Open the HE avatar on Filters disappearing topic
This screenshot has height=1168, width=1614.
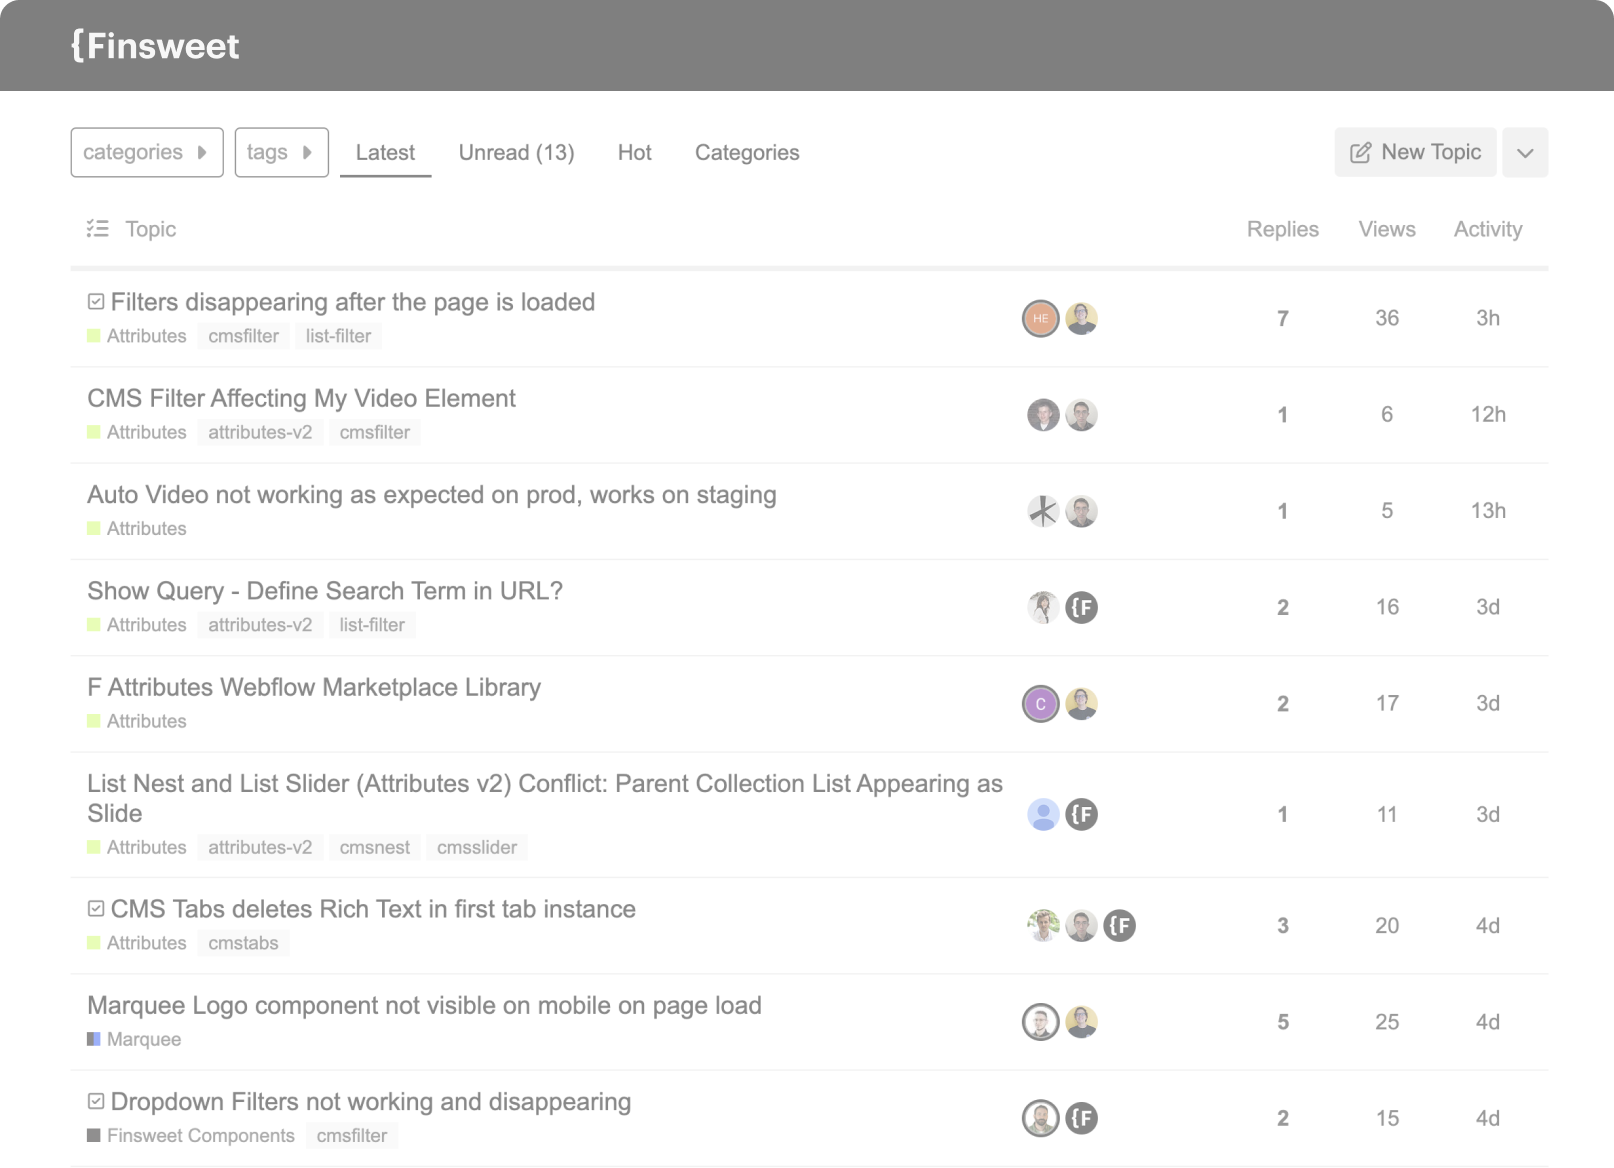click(1040, 319)
